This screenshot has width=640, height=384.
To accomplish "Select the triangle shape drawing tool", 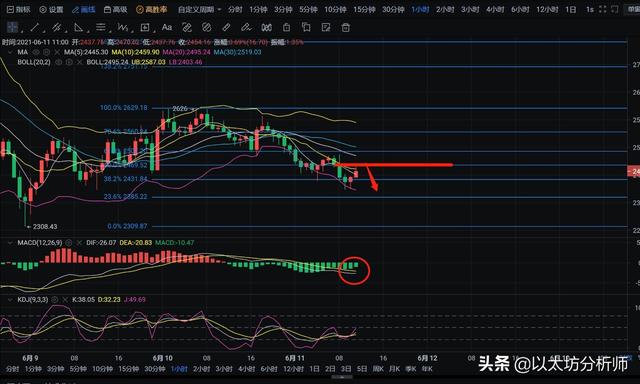I will click(78, 27).
